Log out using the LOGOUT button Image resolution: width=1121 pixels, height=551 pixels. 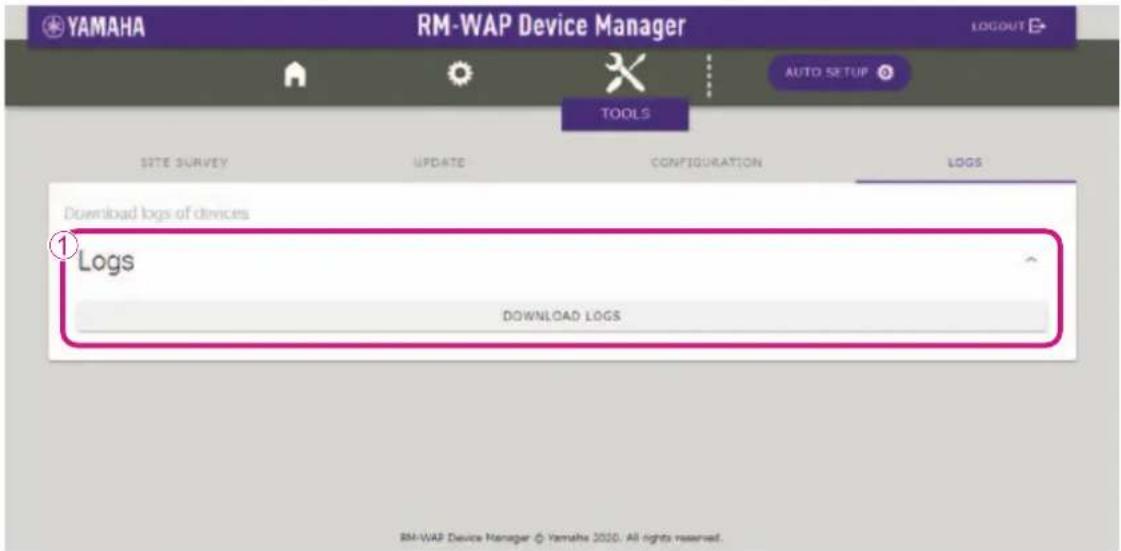[1008, 26]
